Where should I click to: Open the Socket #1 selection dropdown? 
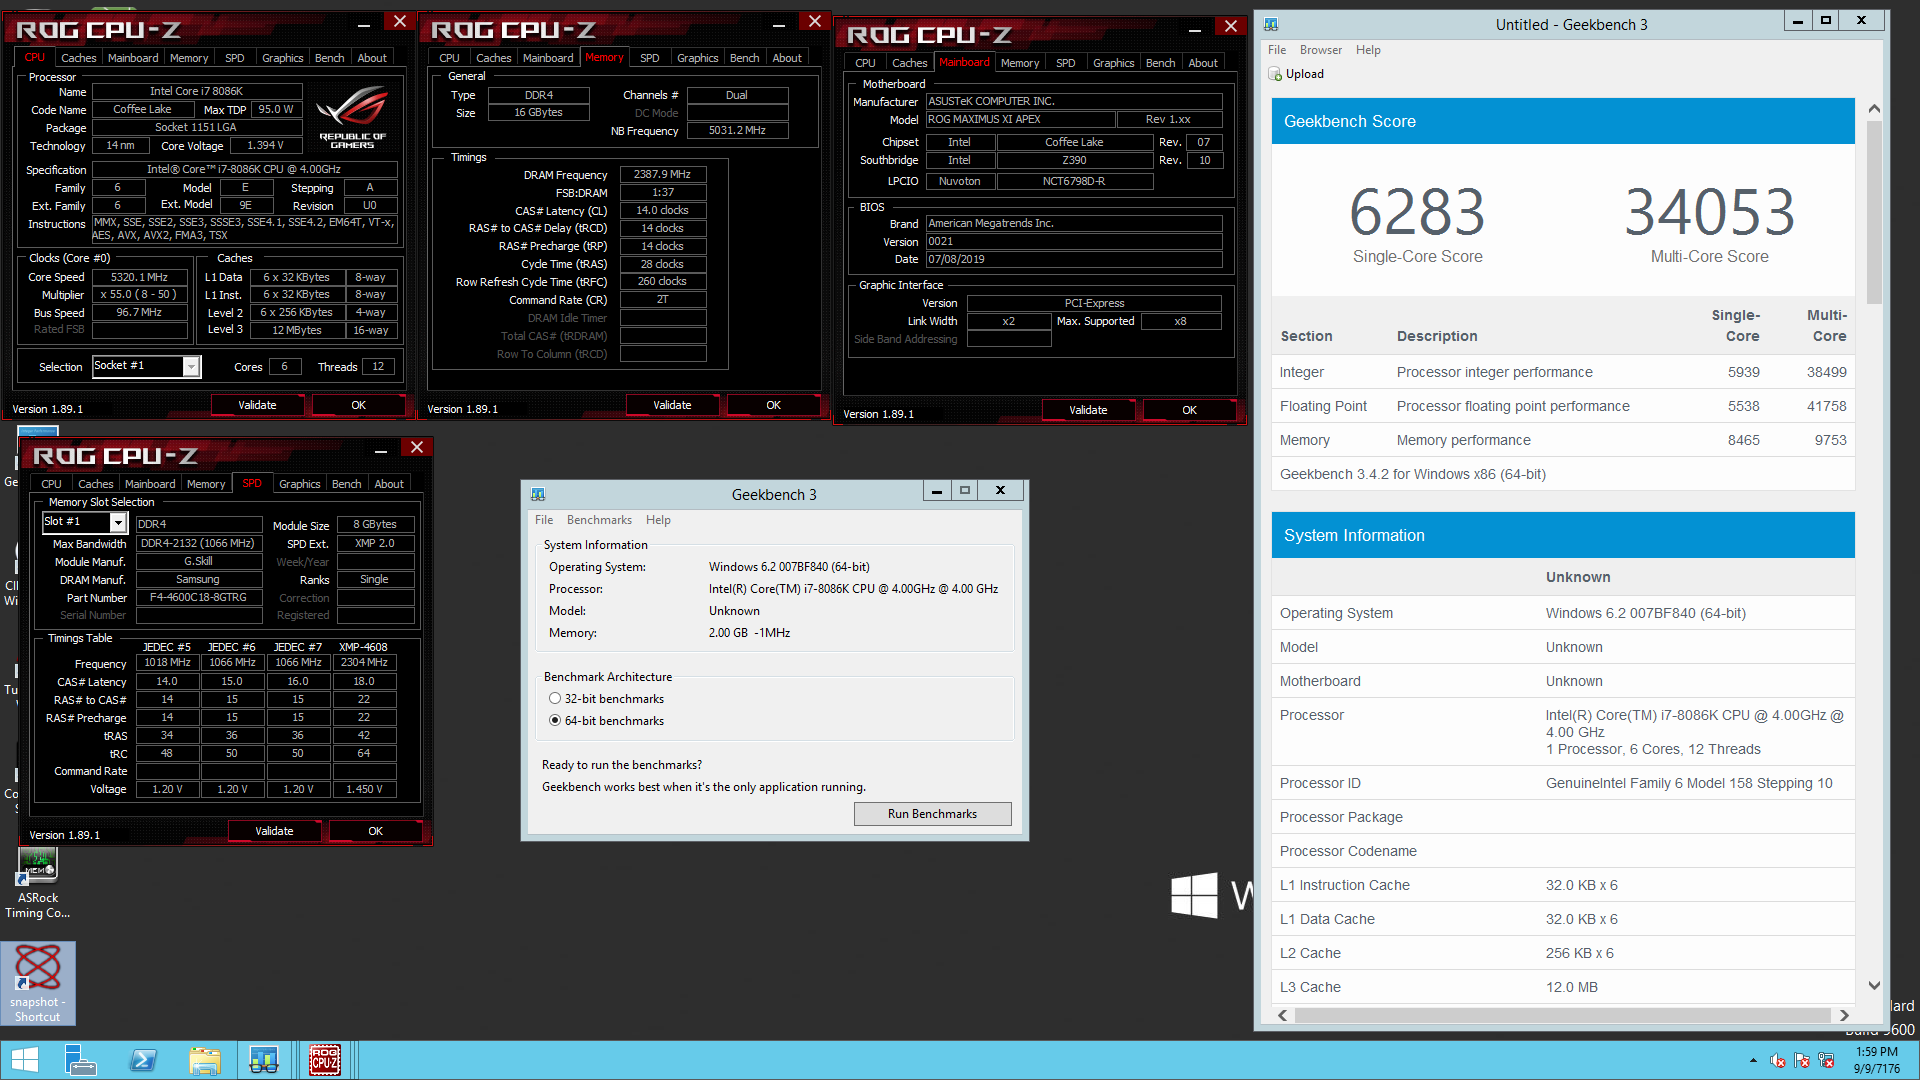pos(191,367)
